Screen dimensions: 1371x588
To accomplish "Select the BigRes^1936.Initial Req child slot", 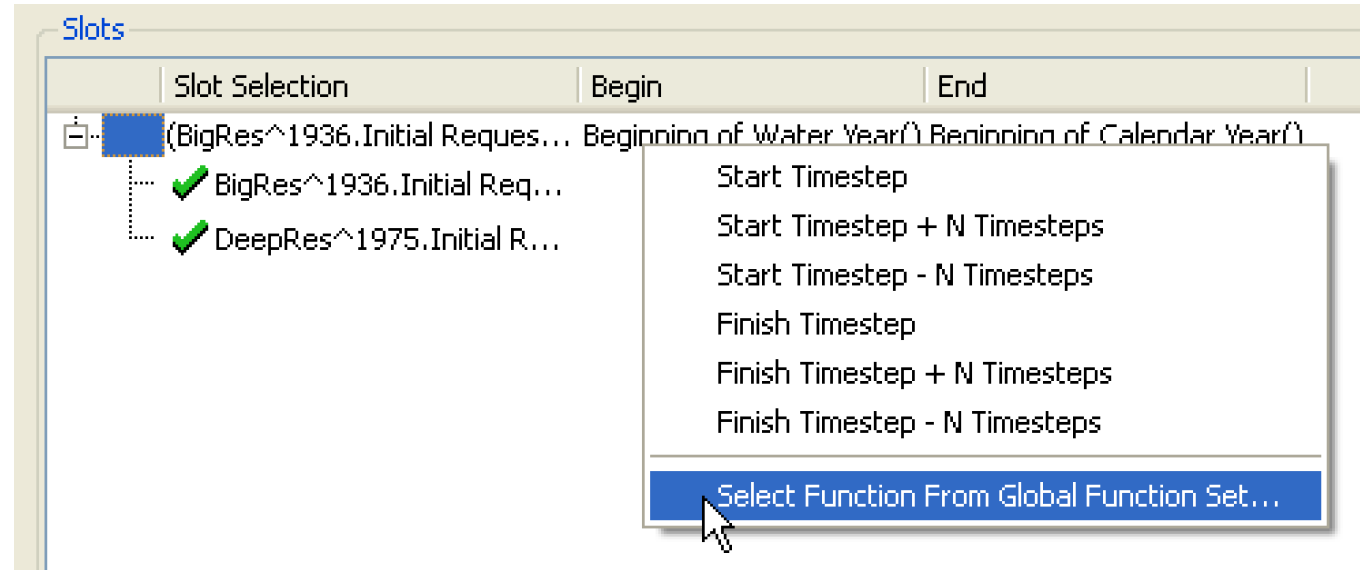I will [388, 185].
